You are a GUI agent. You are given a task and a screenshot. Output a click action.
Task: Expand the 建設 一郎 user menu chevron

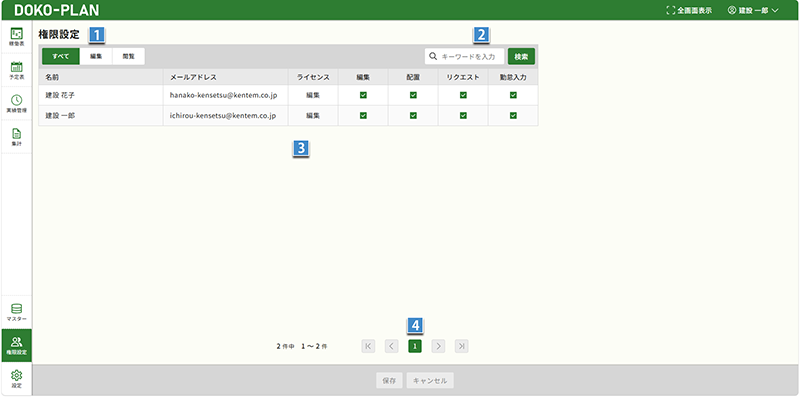[x=776, y=10]
